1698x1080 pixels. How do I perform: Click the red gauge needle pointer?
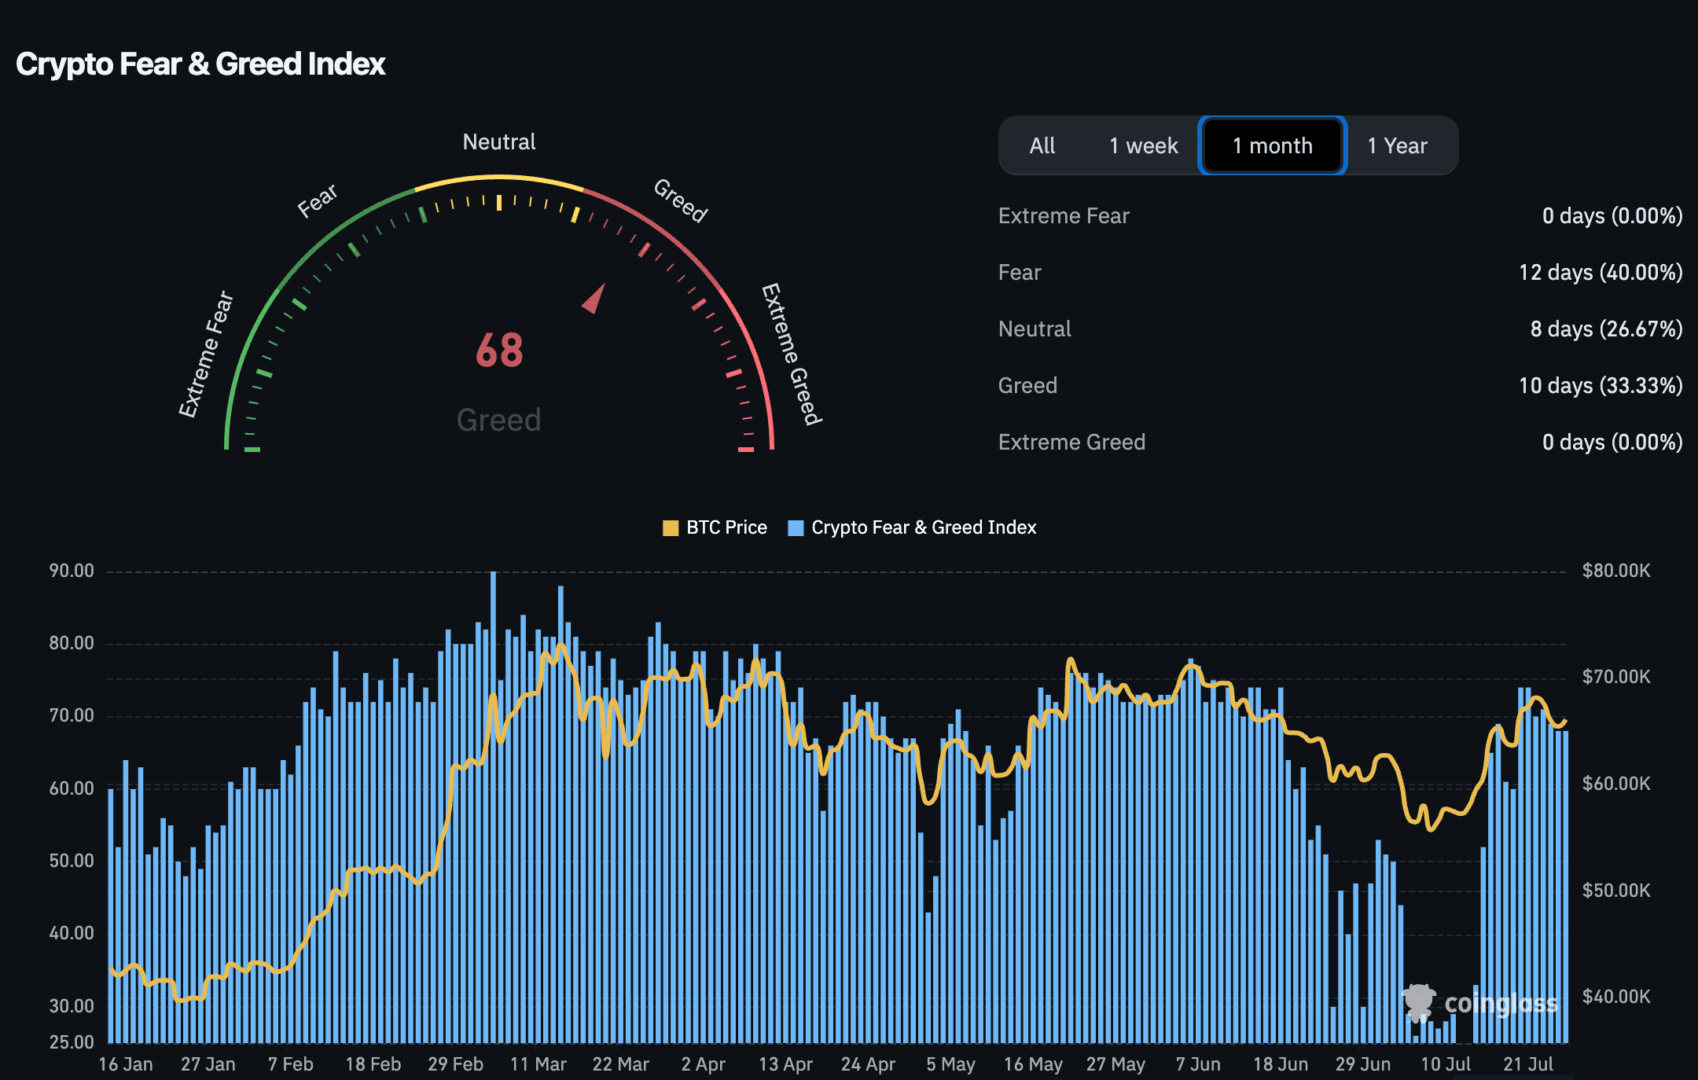click(595, 298)
